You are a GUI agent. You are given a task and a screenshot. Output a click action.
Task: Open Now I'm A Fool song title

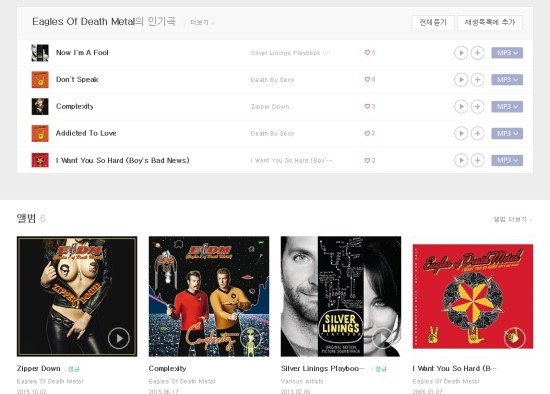[82, 53]
